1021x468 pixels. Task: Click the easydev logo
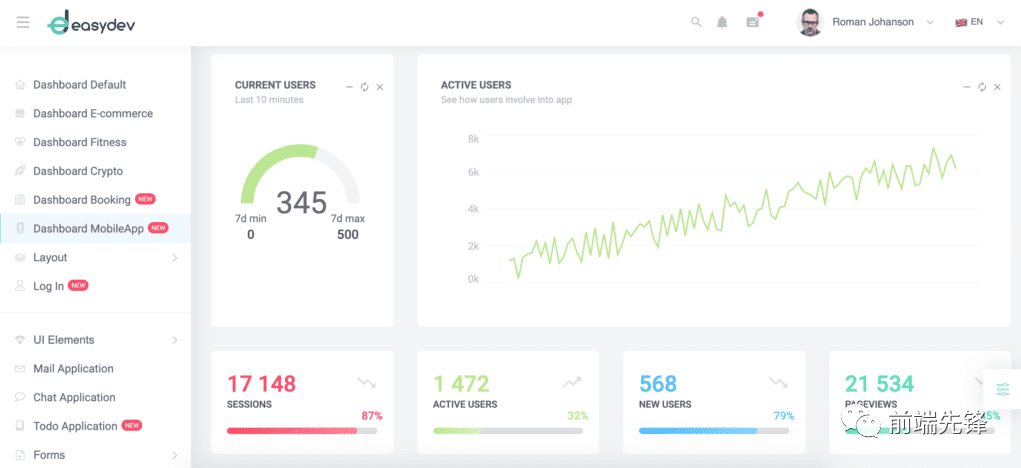(91, 23)
